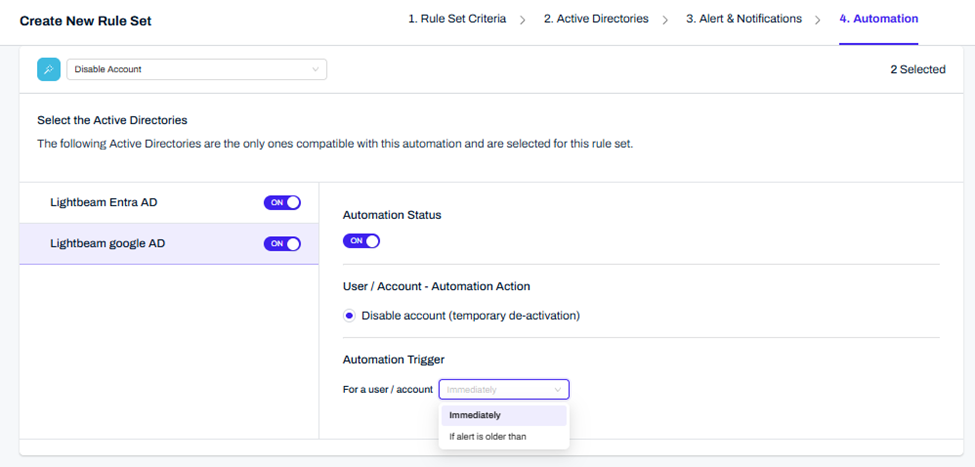
Task: Turn off the Lightbeam Entra AD toggle
Action: pyautogui.click(x=282, y=203)
